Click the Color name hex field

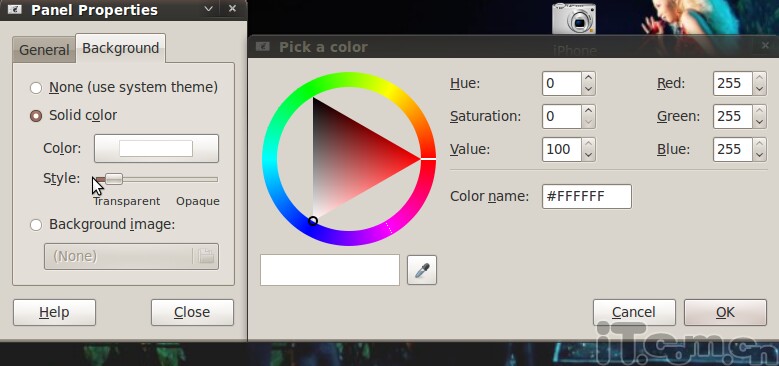coord(587,197)
